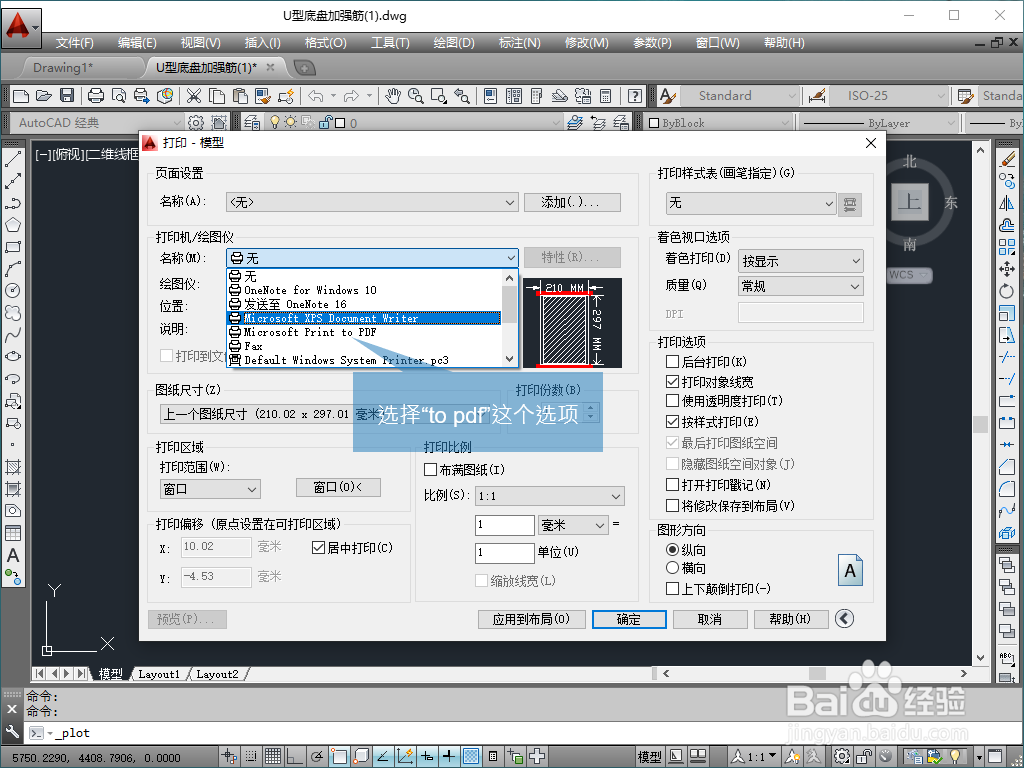
Task: Collapse the printer 名称 dropdown arrow
Action: pyautogui.click(x=511, y=258)
